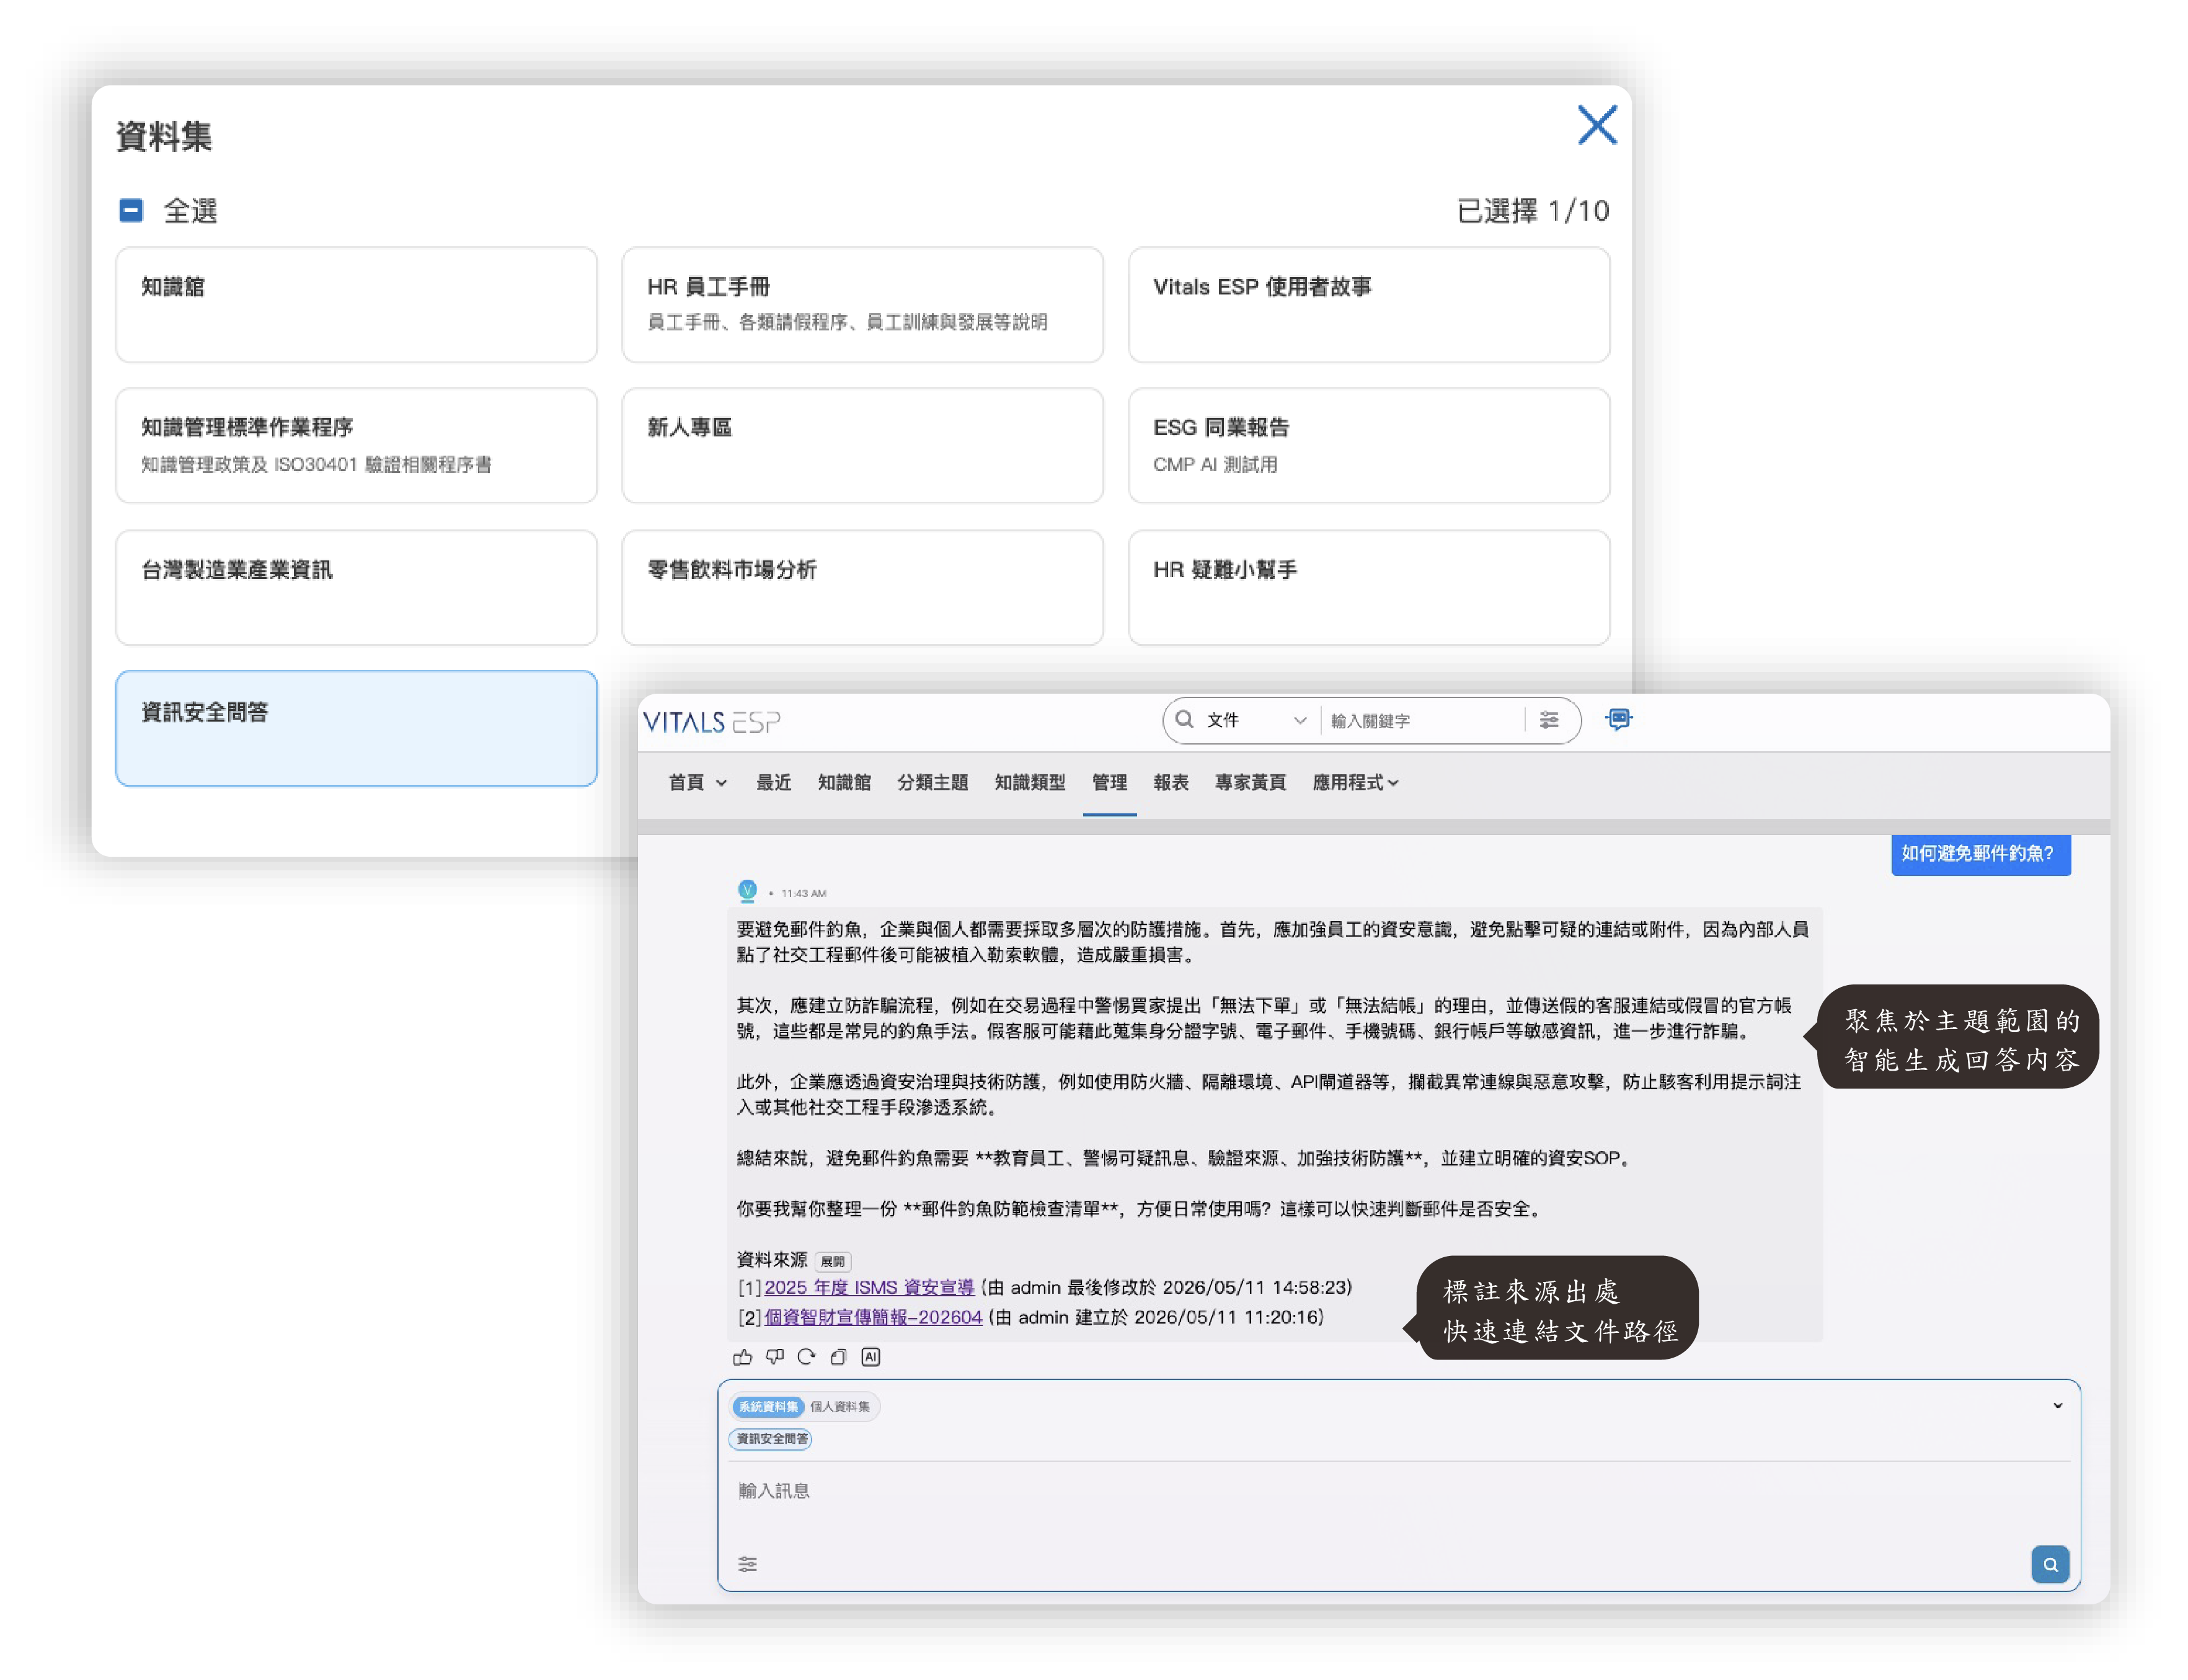Select the 知識館 dataset card

pos(356,305)
